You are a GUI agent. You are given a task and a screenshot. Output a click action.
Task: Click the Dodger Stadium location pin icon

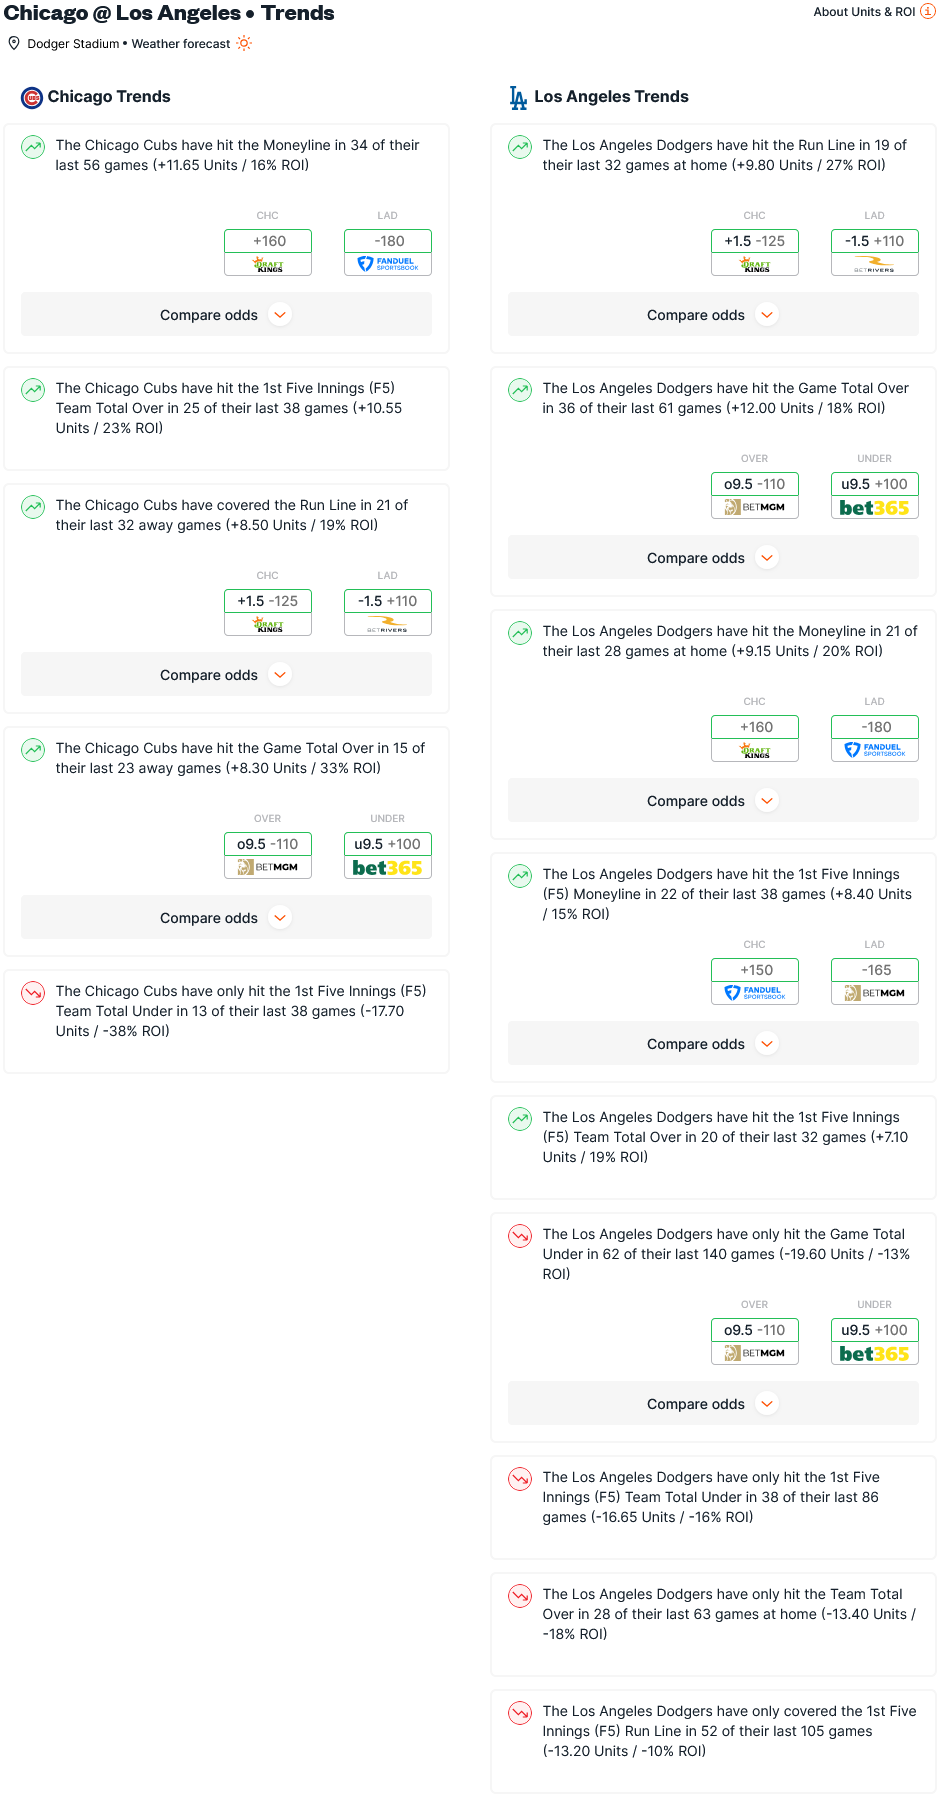tap(14, 44)
